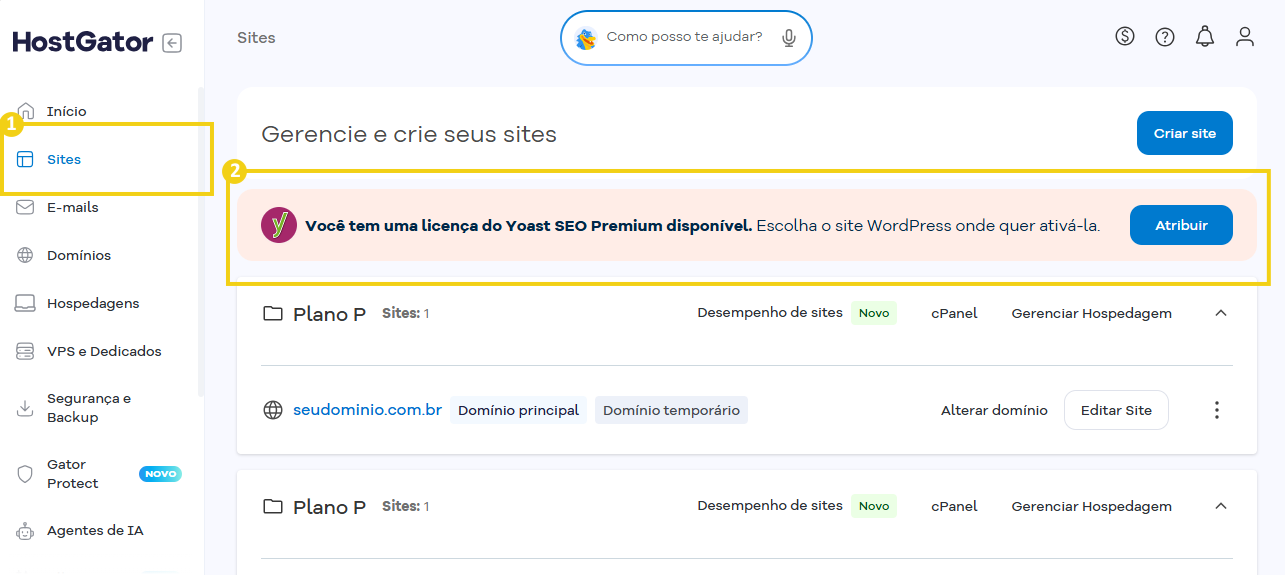Image resolution: width=1285 pixels, height=575 pixels.
Task: Open cPanel for the second Plano P
Action: [x=954, y=506]
